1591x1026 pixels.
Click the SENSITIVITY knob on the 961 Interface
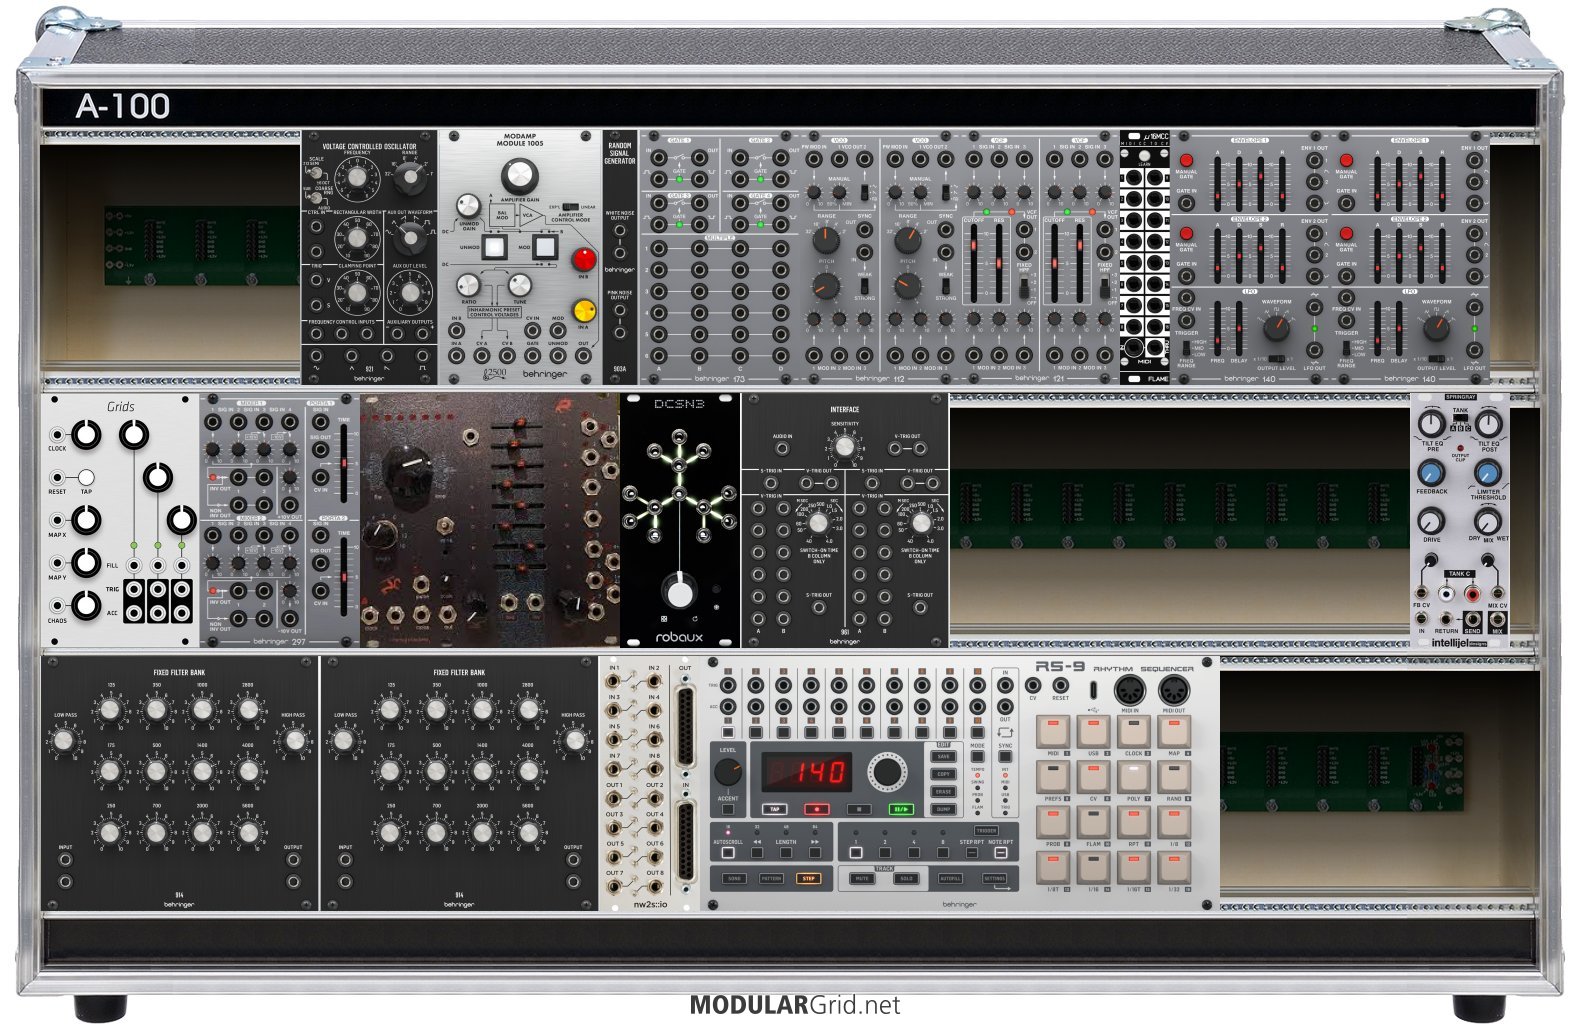(x=845, y=446)
